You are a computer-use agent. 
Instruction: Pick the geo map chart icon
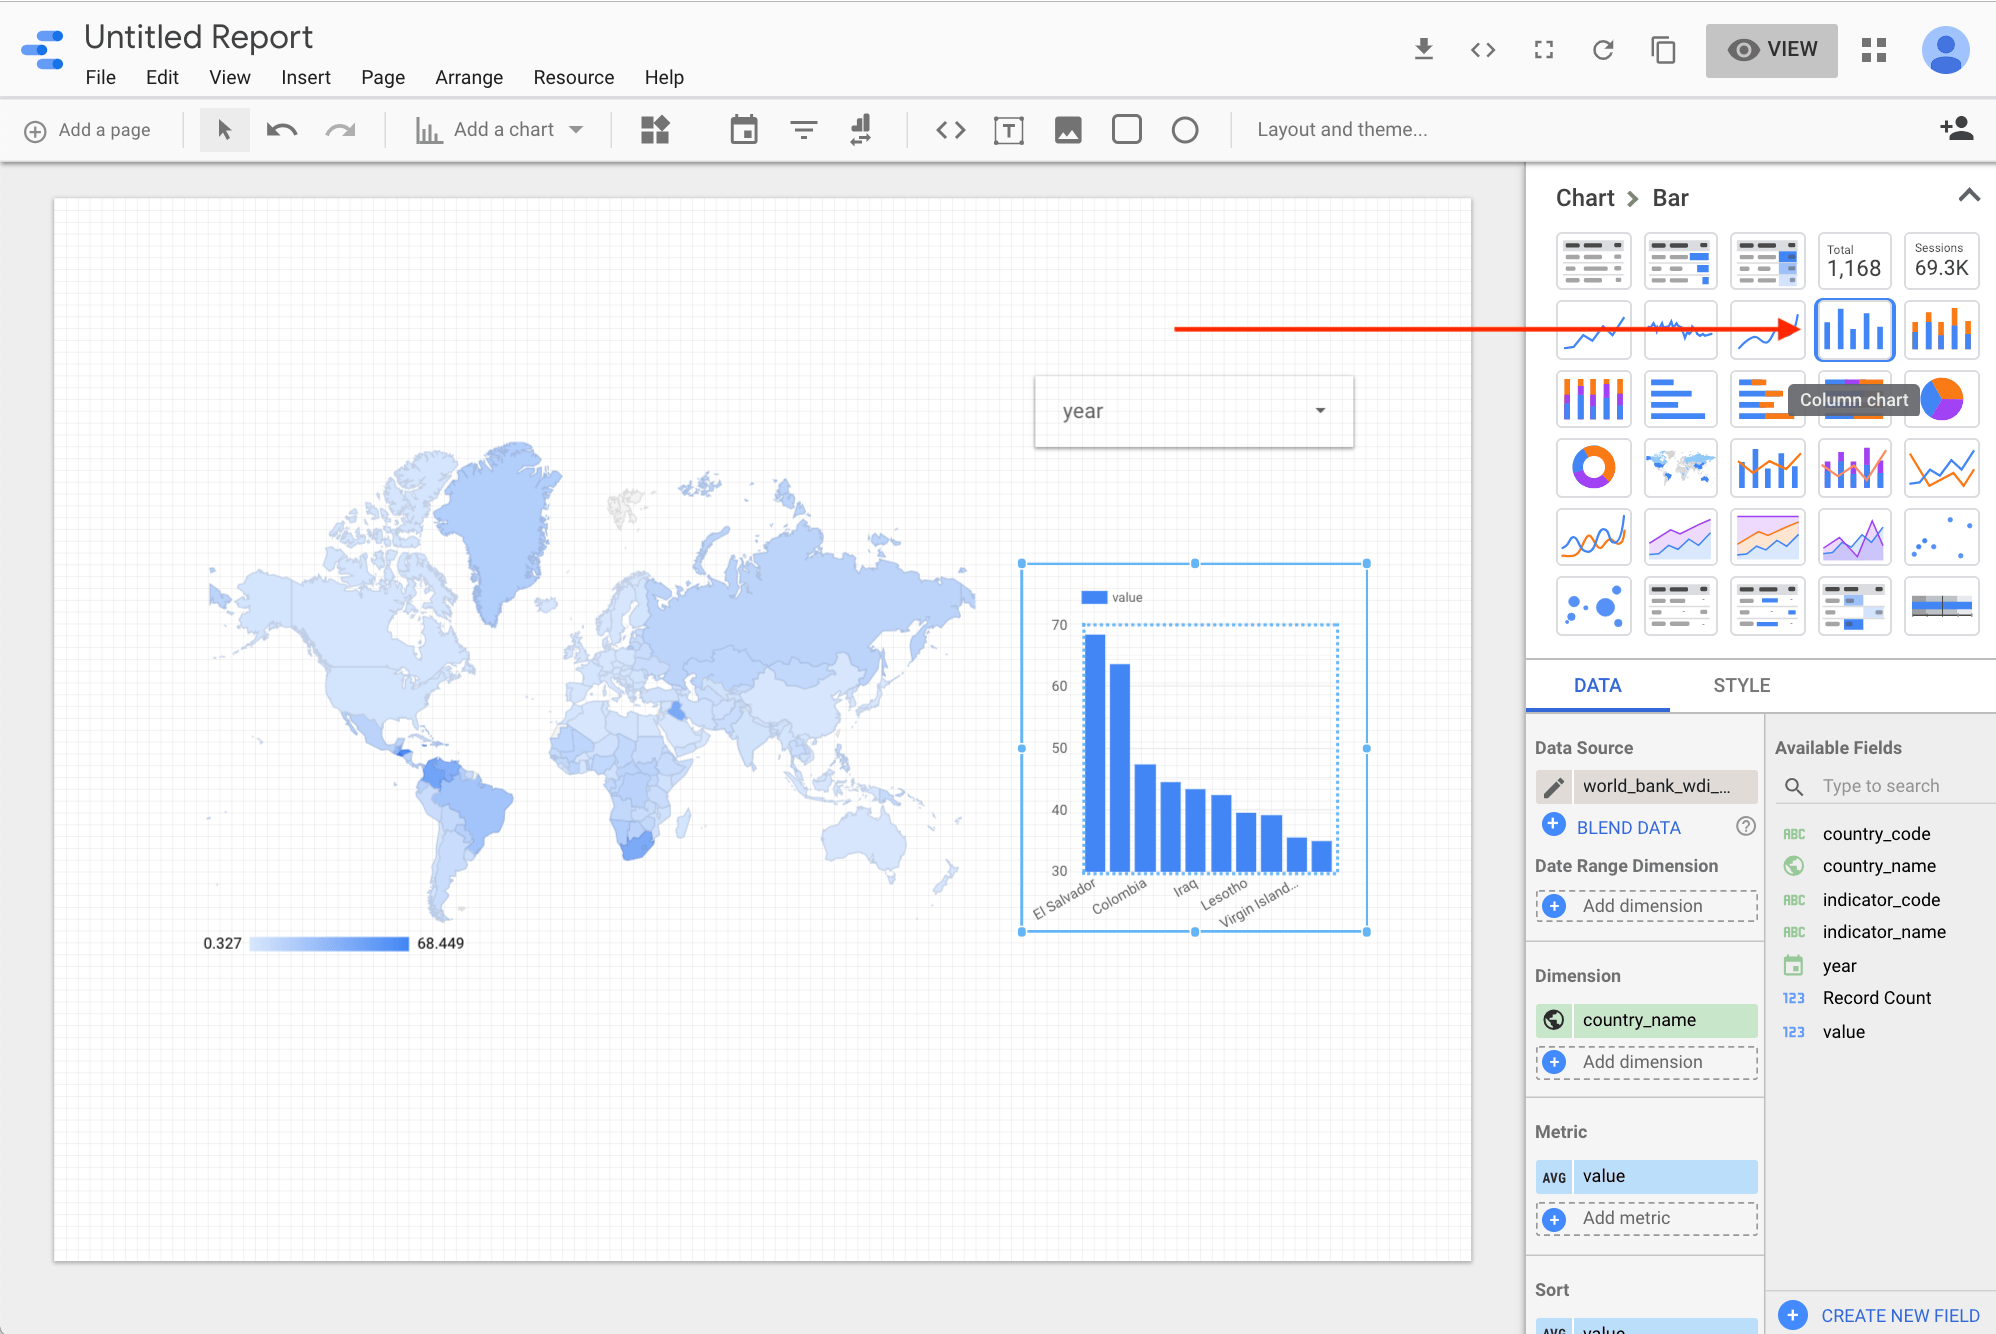point(1680,467)
